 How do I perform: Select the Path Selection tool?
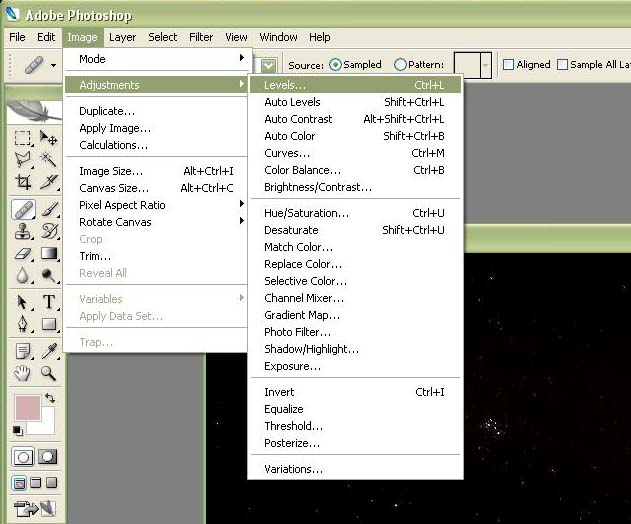pyautogui.click(x=23, y=302)
